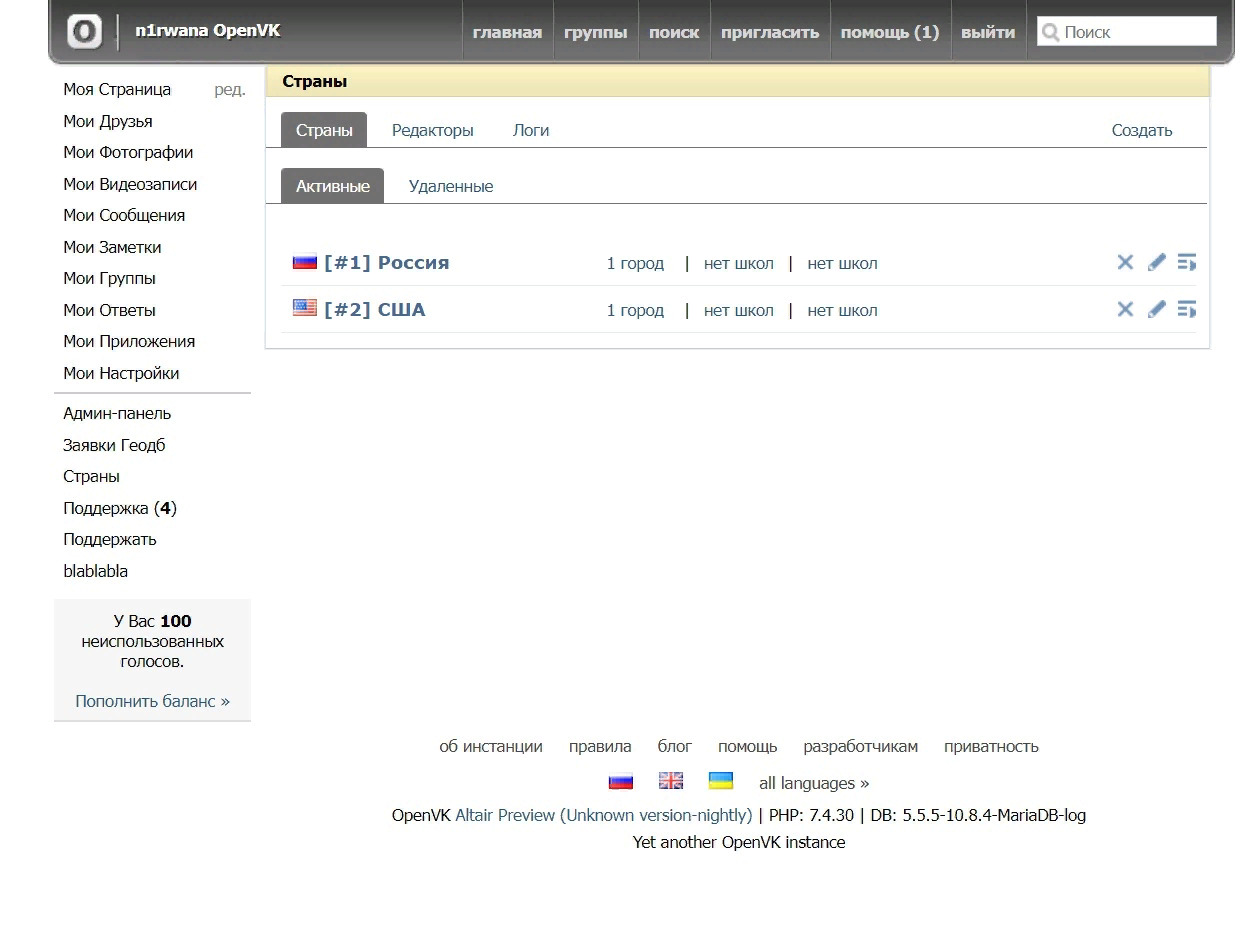The width and height of the screenshot is (1240, 951).
Task: Delete the Россия country entry
Action: coord(1125,262)
